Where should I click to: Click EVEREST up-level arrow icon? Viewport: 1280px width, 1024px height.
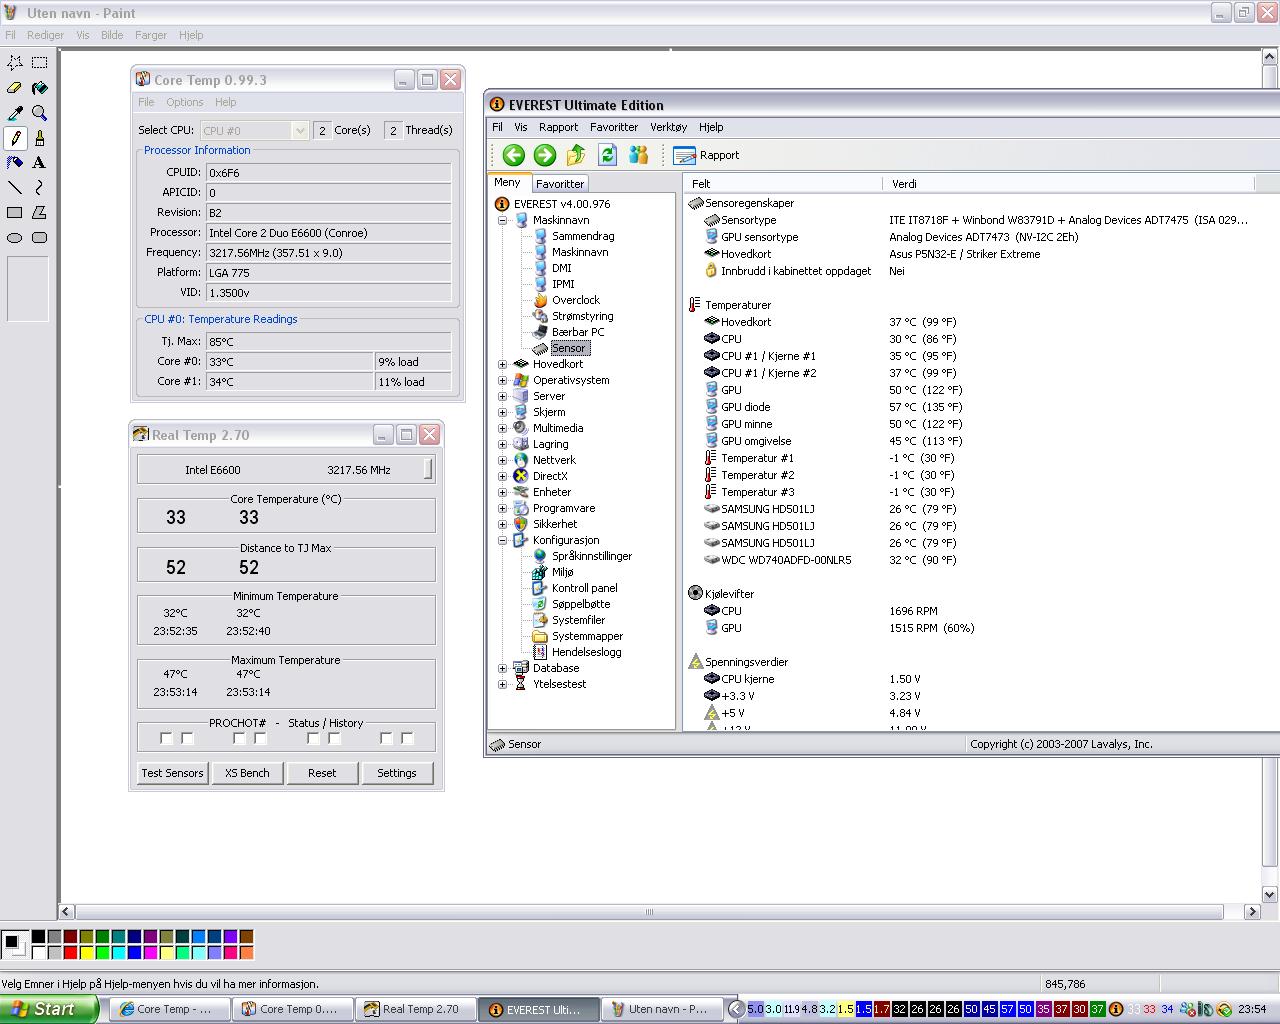click(x=576, y=154)
